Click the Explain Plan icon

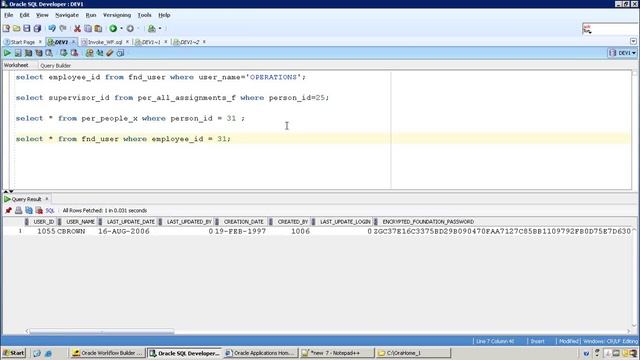(28, 53)
